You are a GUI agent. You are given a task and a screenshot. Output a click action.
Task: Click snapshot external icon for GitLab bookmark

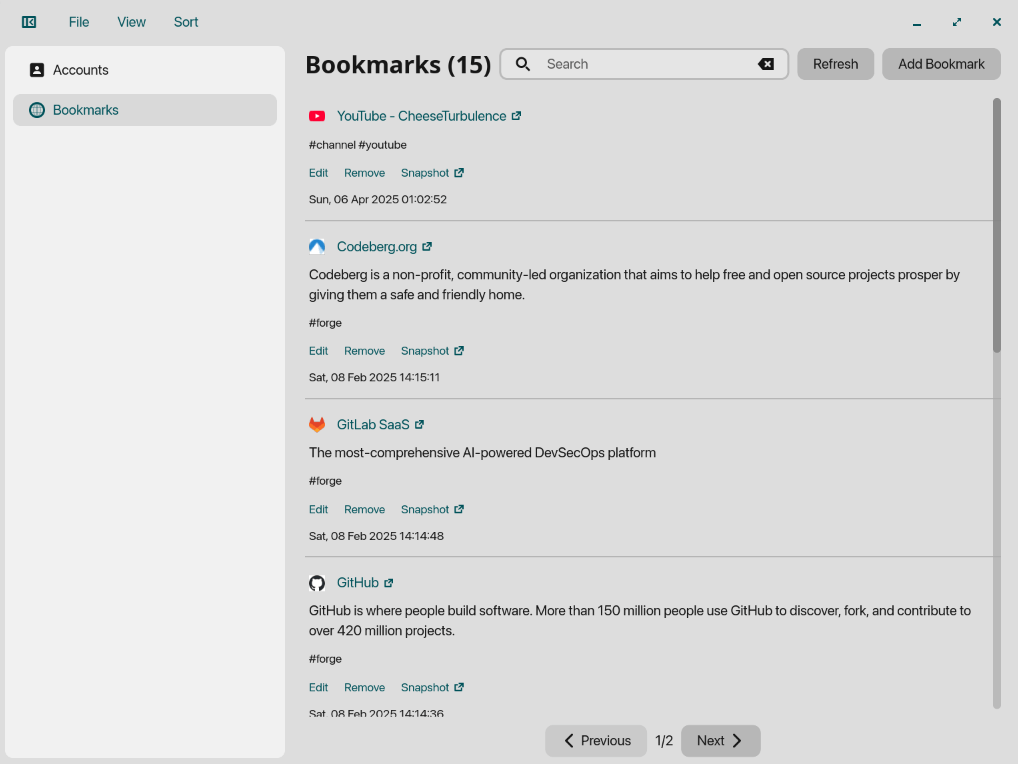(x=459, y=510)
